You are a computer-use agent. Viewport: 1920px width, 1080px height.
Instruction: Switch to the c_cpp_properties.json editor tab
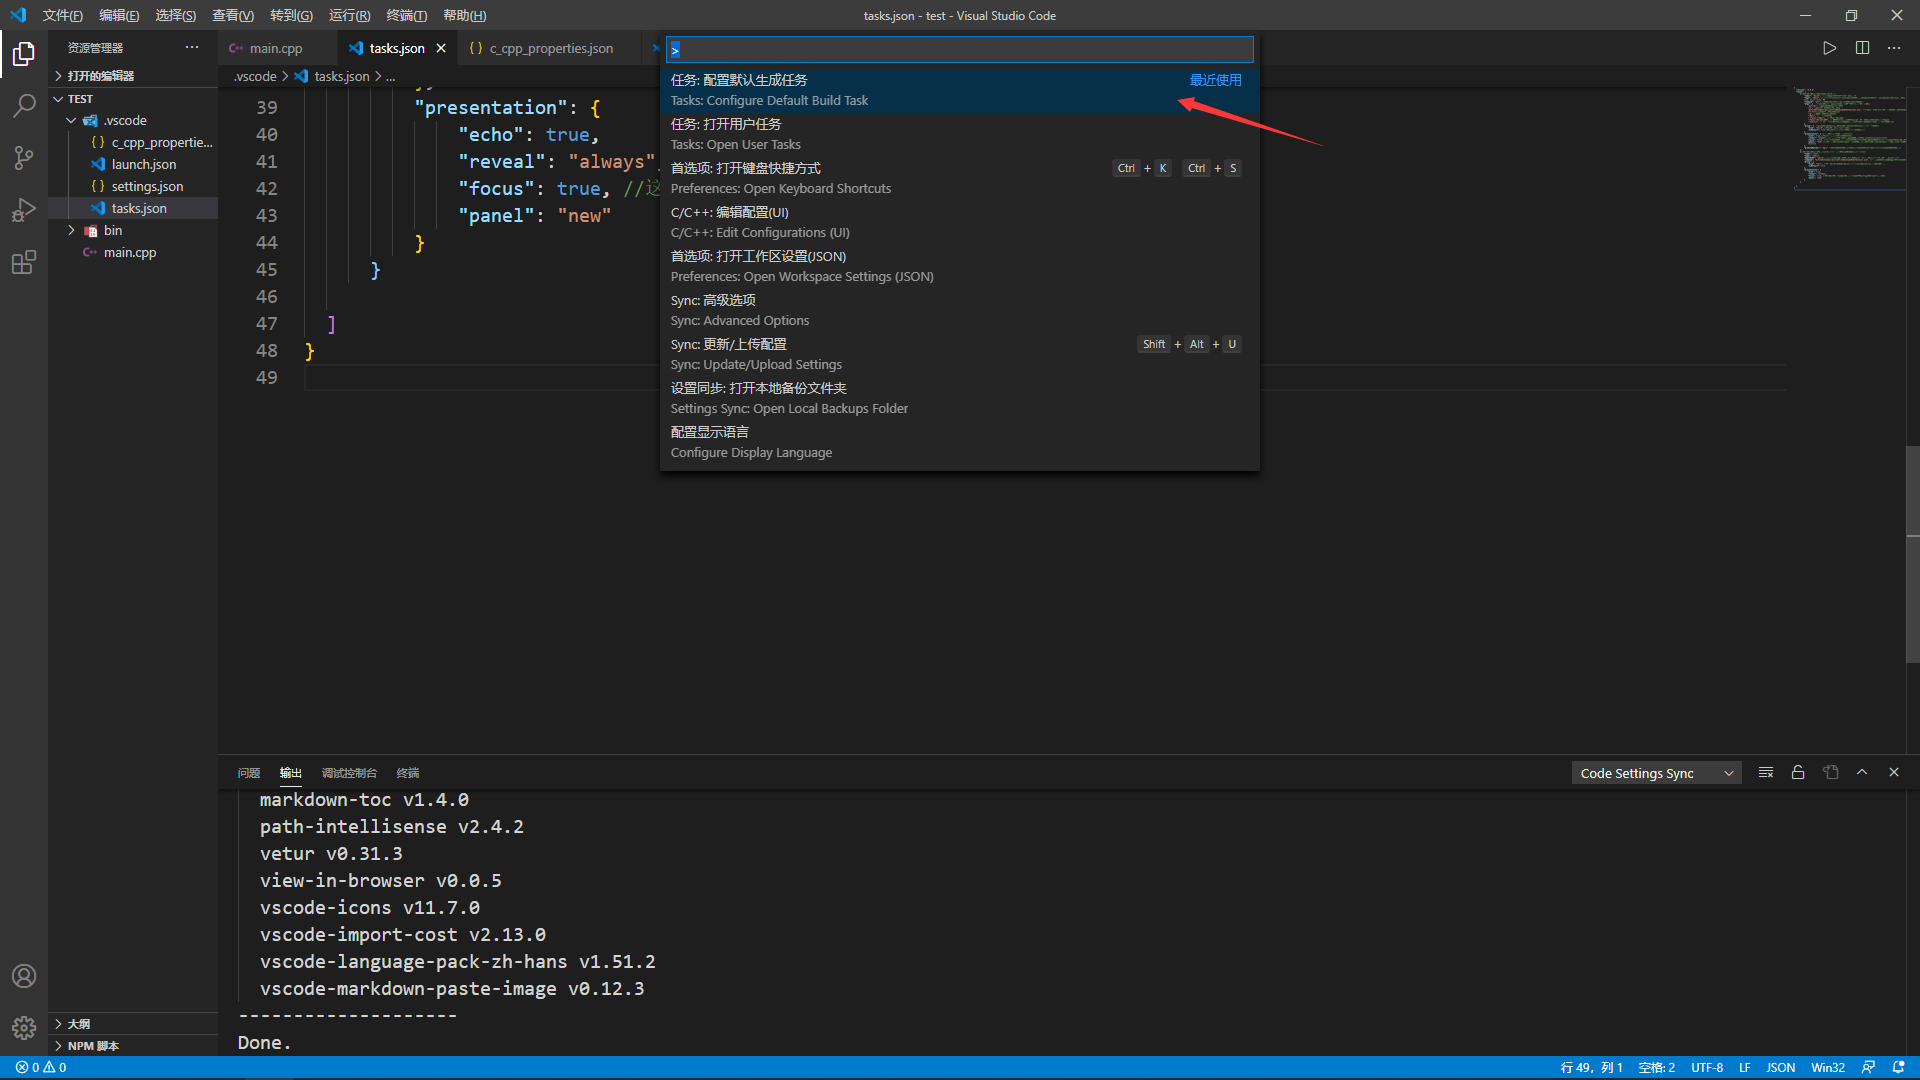coord(550,48)
